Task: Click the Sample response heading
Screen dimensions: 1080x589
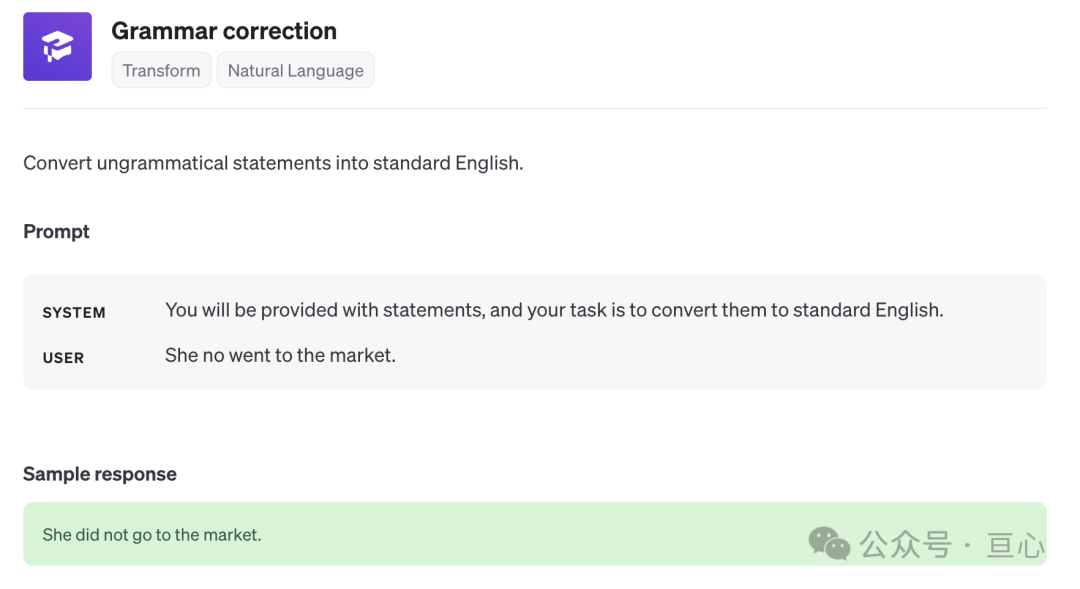Action: click(x=100, y=474)
